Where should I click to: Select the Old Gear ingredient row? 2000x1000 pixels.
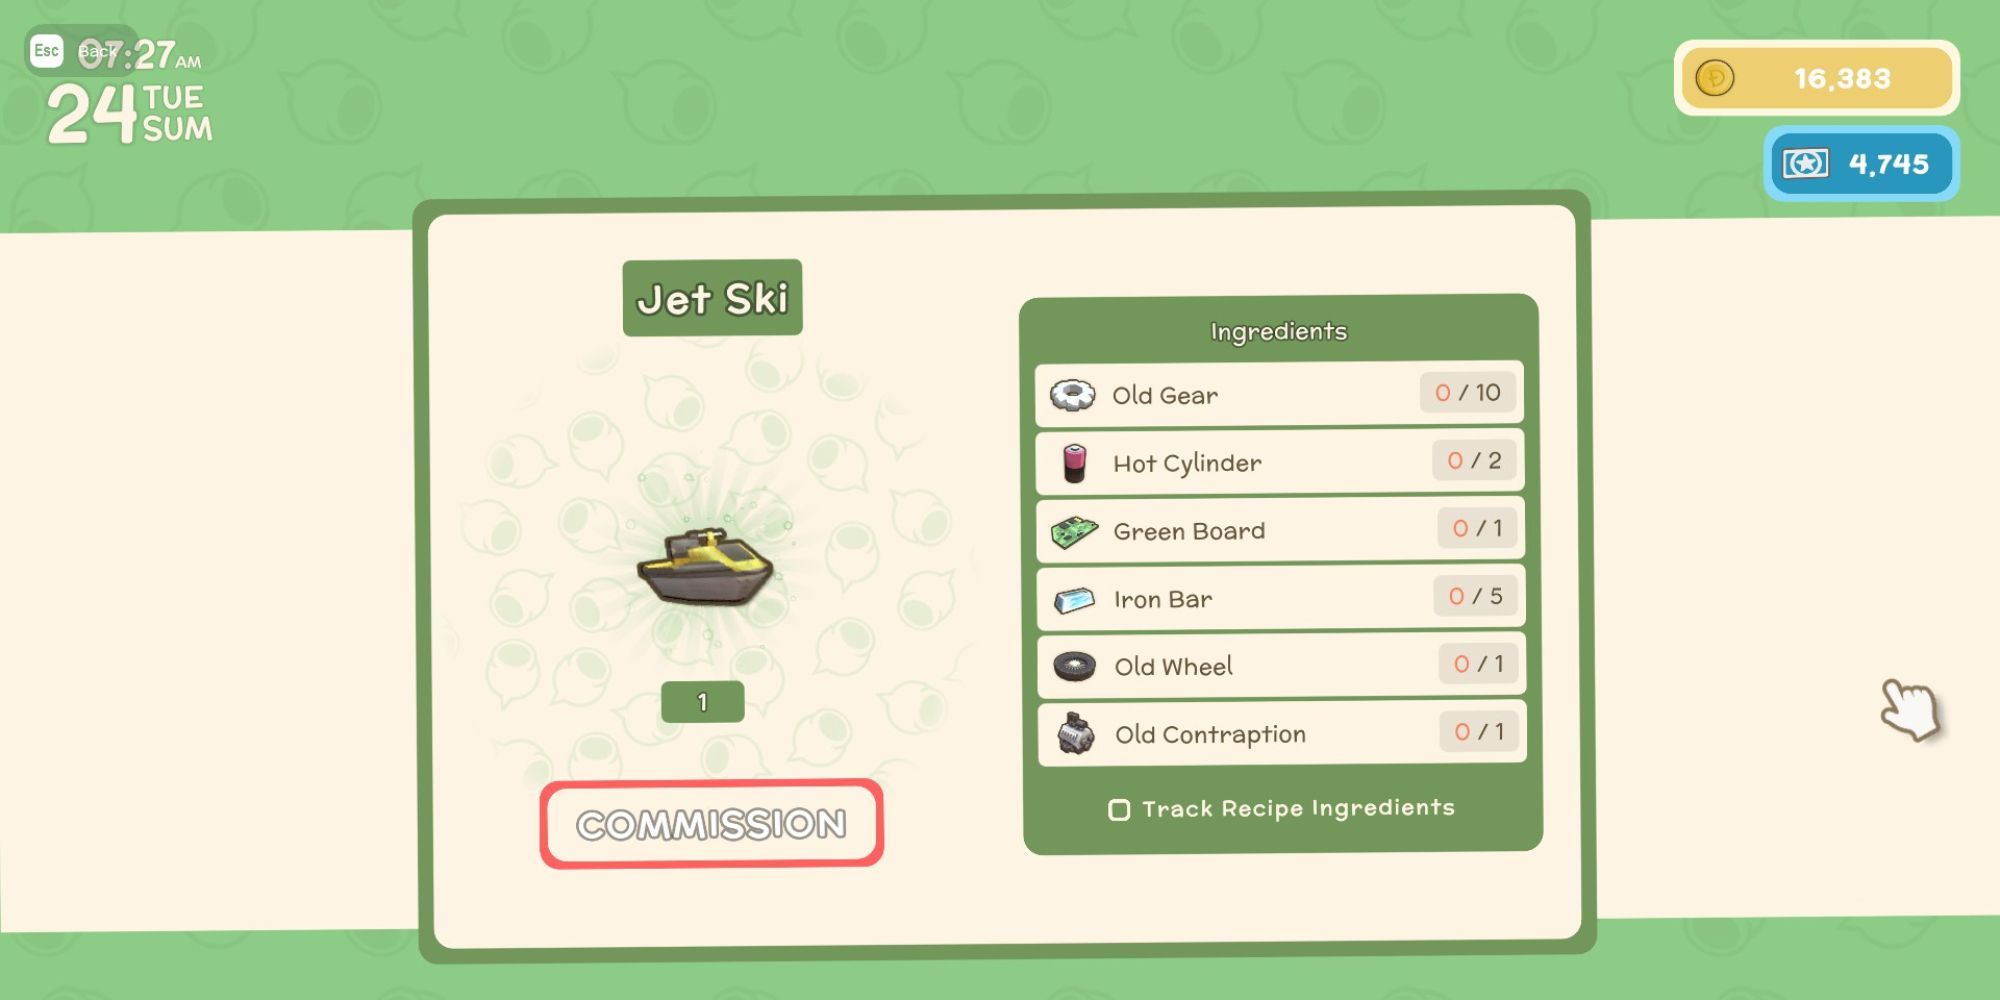coord(1279,394)
